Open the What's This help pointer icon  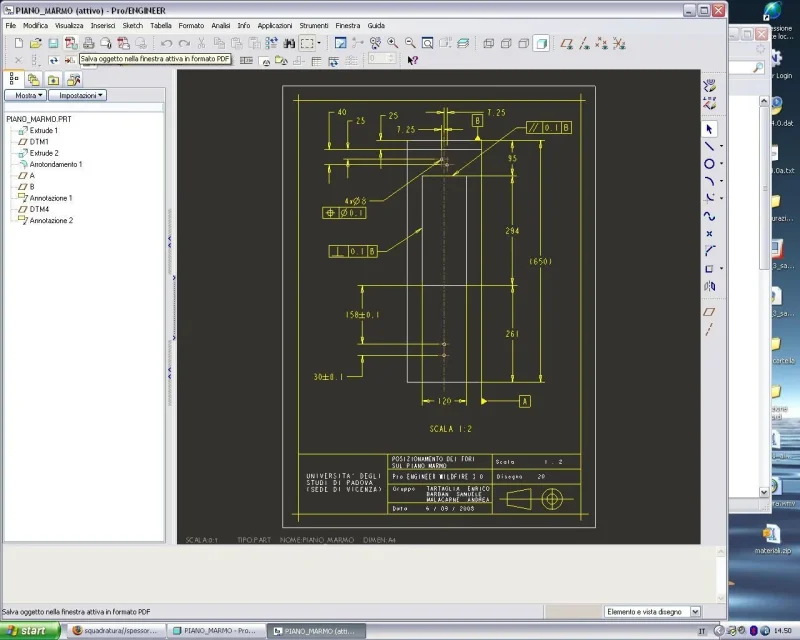pyautogui.click(x=412, y=60)
